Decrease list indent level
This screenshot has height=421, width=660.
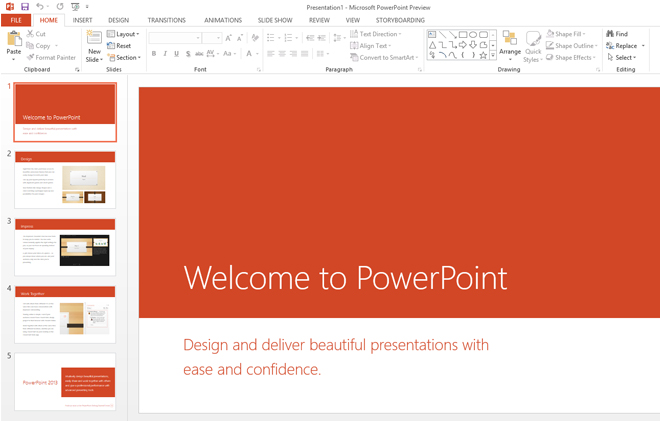pyautogui.click(x=310, y=38)
